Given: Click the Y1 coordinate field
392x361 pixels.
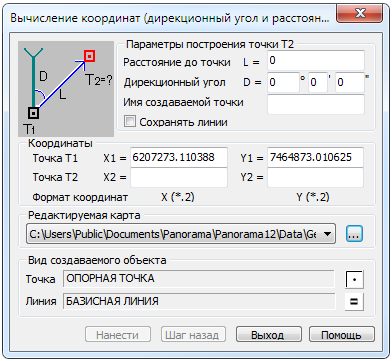Looking at the screenshot, I should (x=315, y=157).
